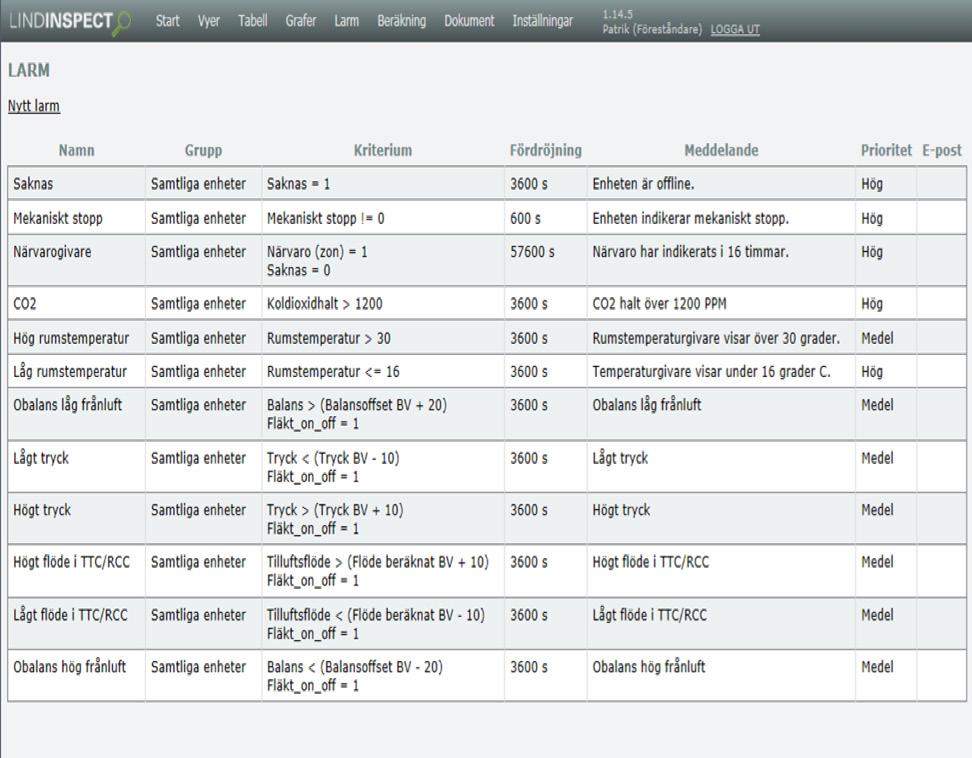Go to the Tabell page
Screen dimensions: 972x758
click(252, 21)
